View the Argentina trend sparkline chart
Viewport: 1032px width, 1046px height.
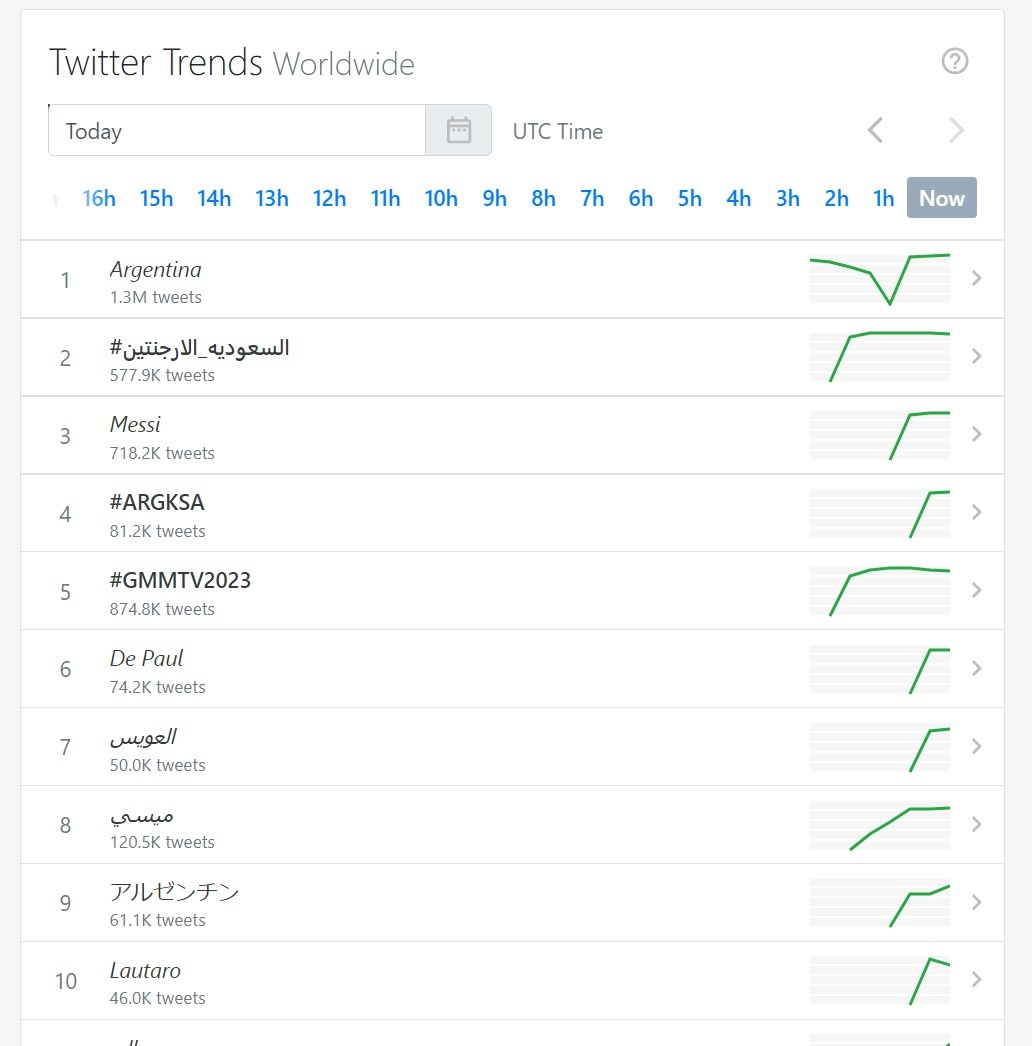pos(879,279)
